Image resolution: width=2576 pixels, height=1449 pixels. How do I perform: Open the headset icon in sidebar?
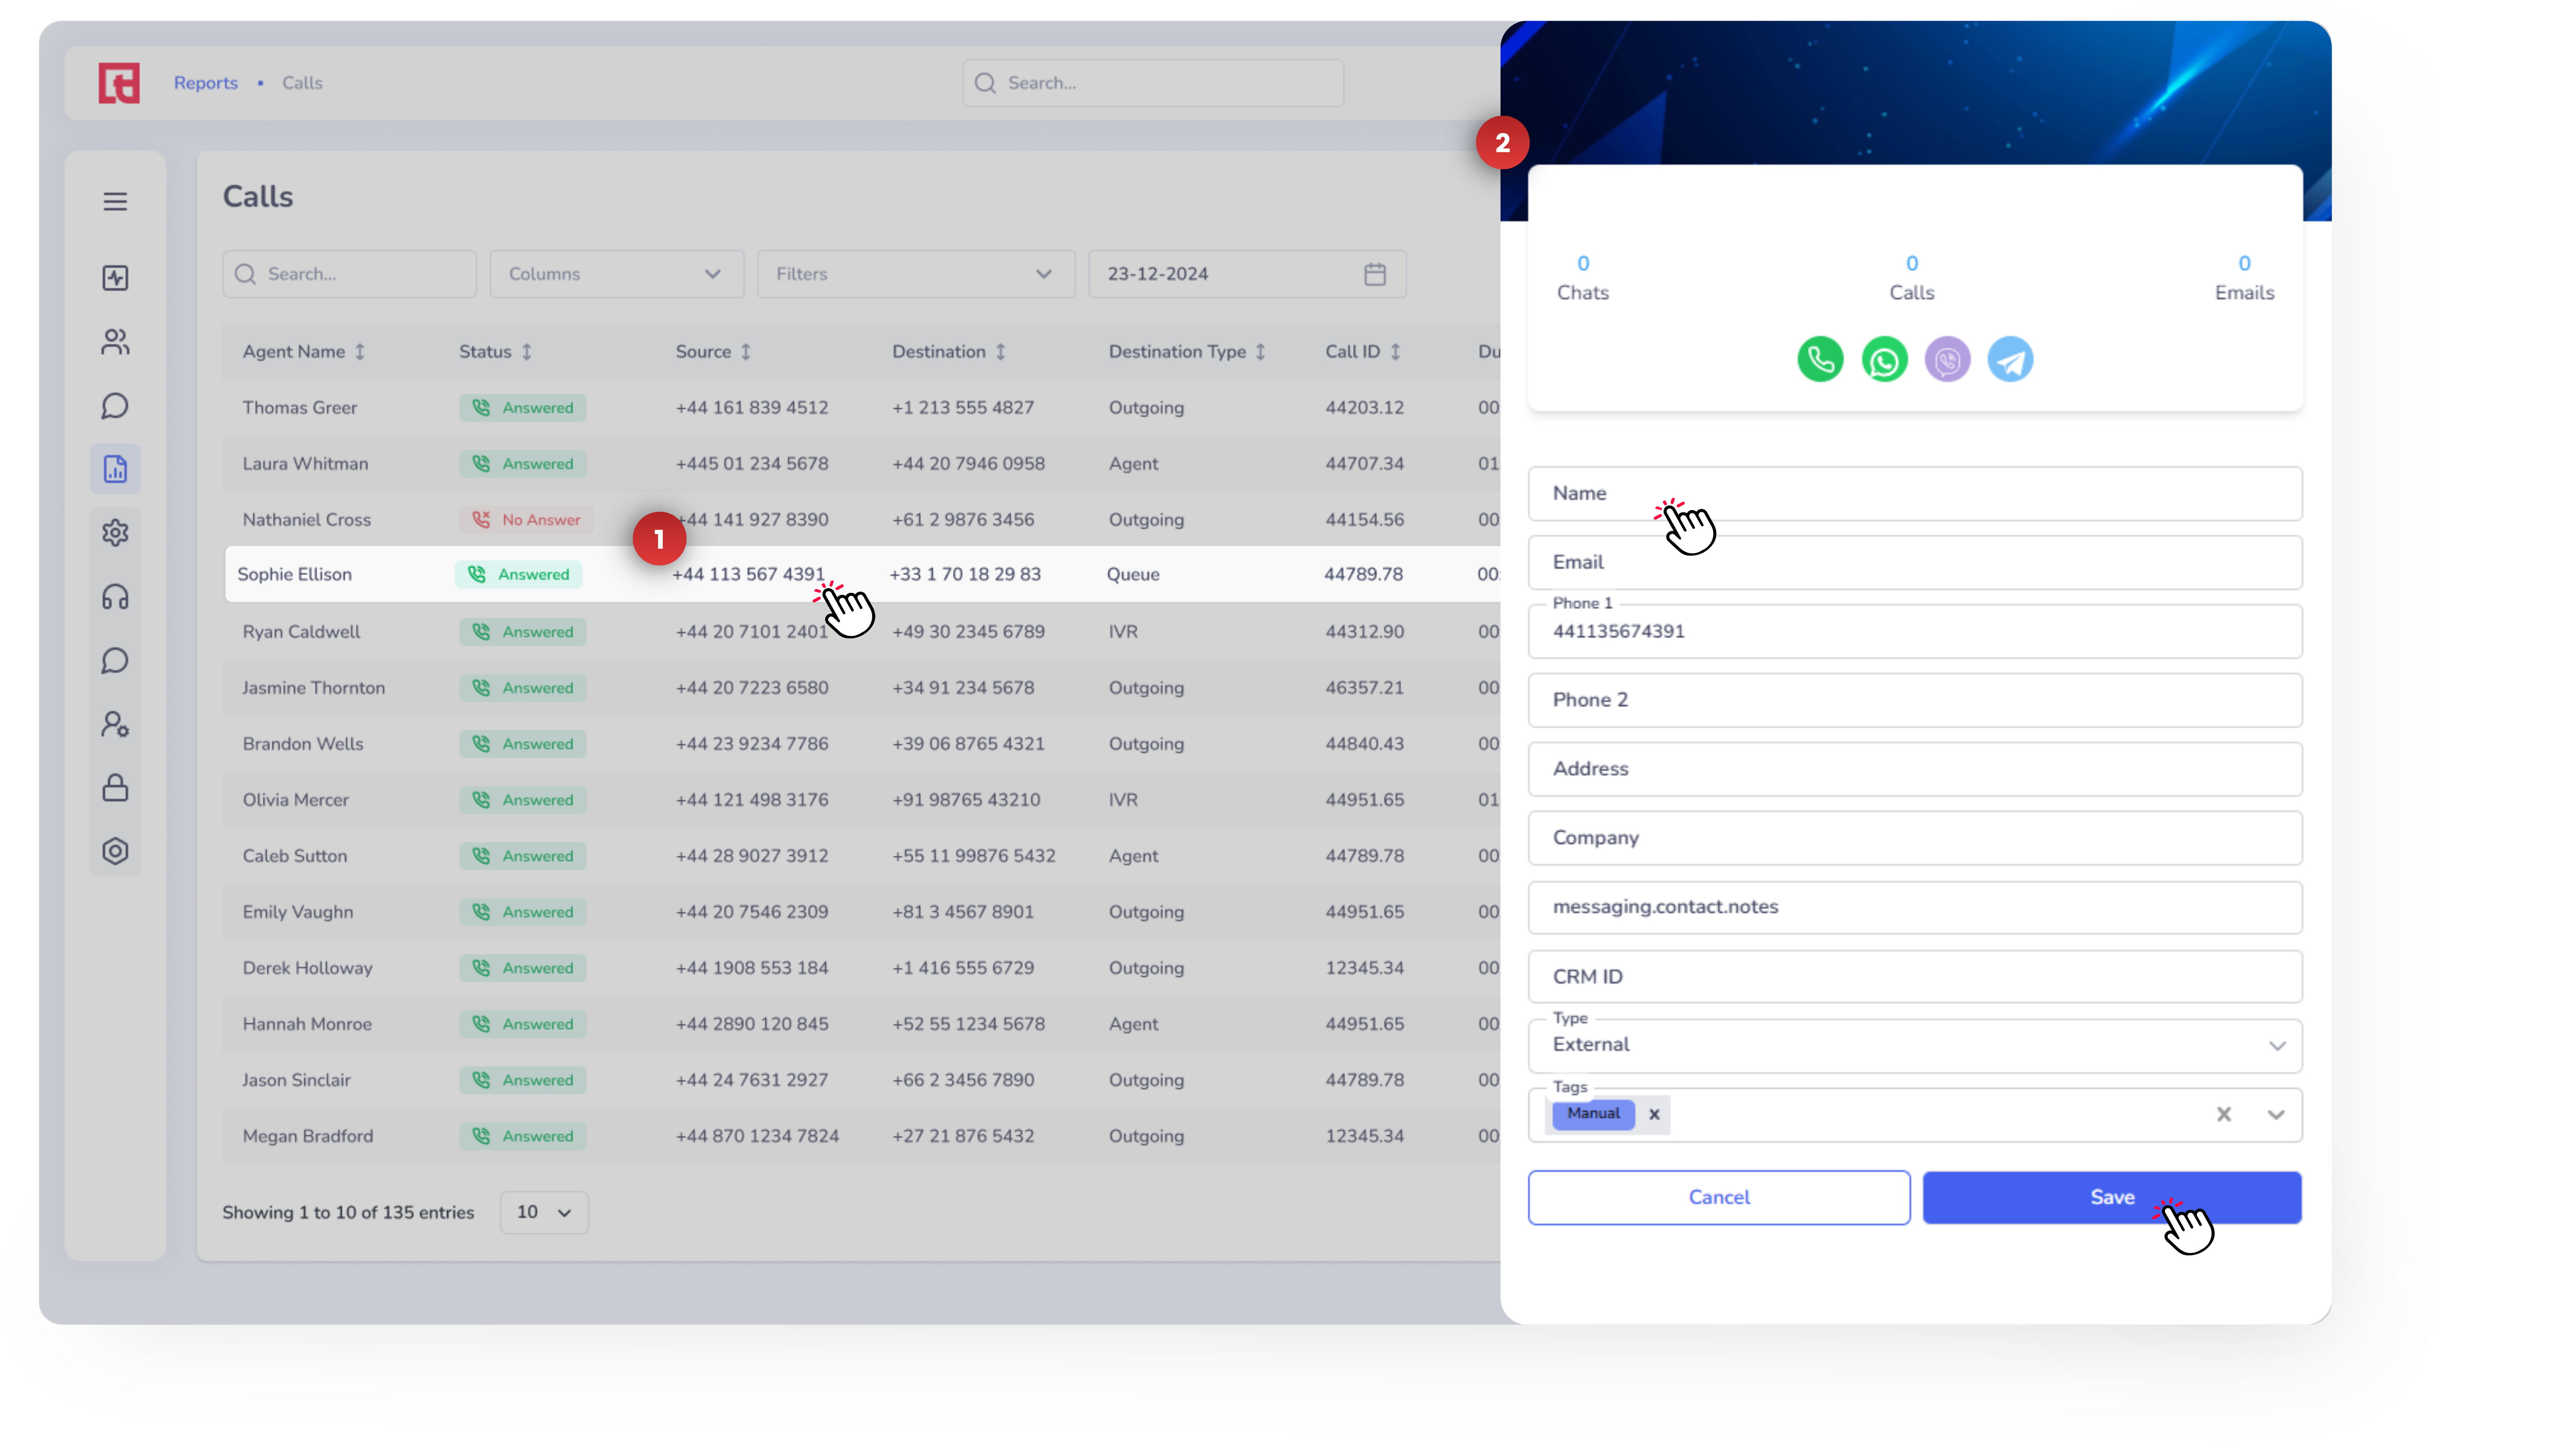click(x=115, y=597)
